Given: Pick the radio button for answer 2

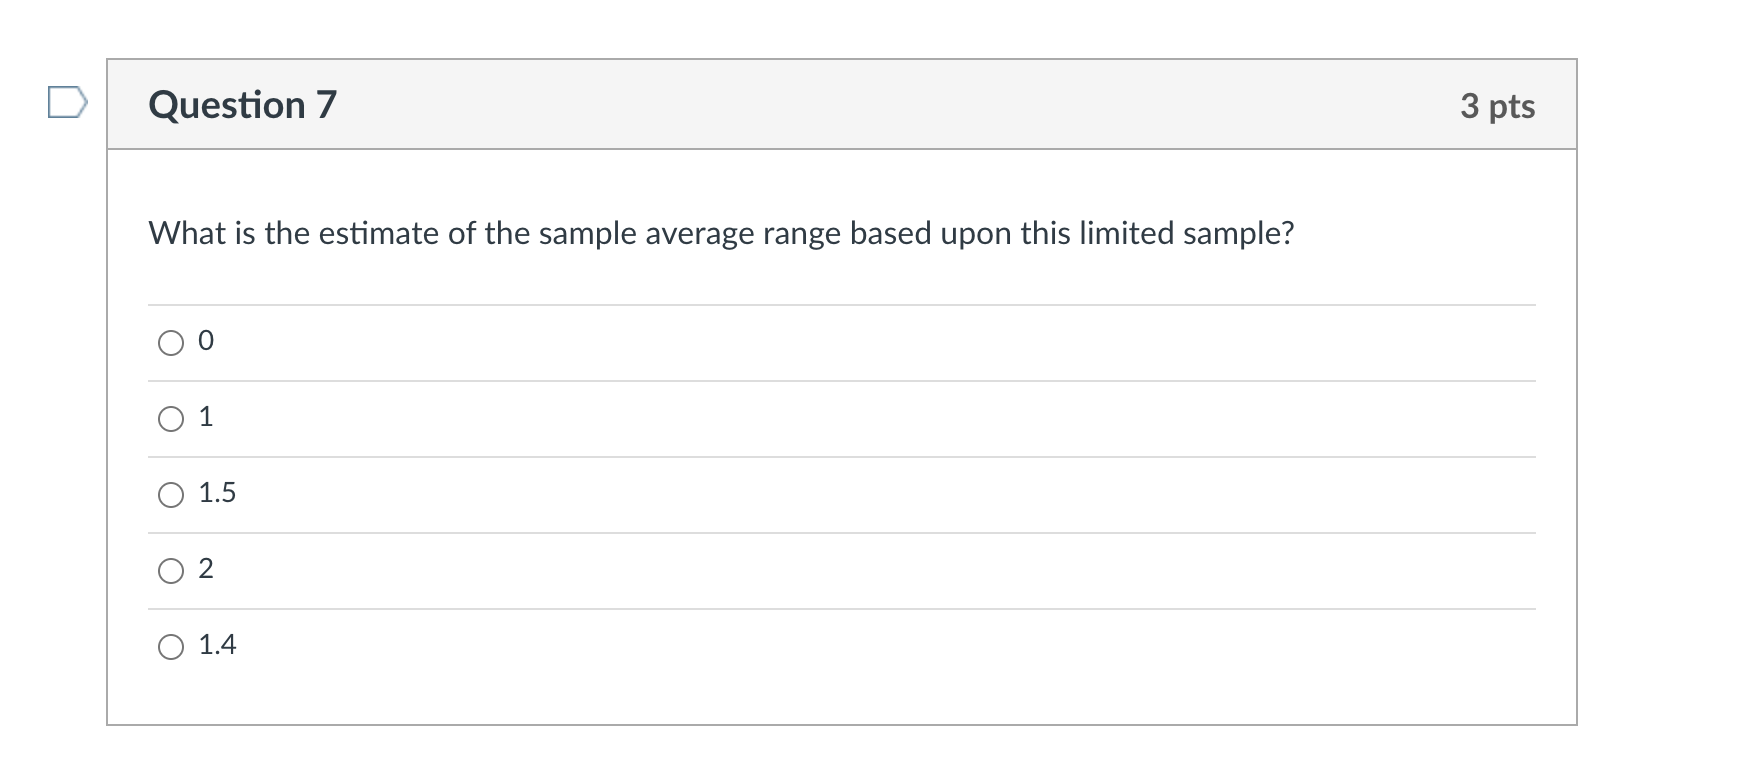Looking at the screenshot, I should 171,571.
